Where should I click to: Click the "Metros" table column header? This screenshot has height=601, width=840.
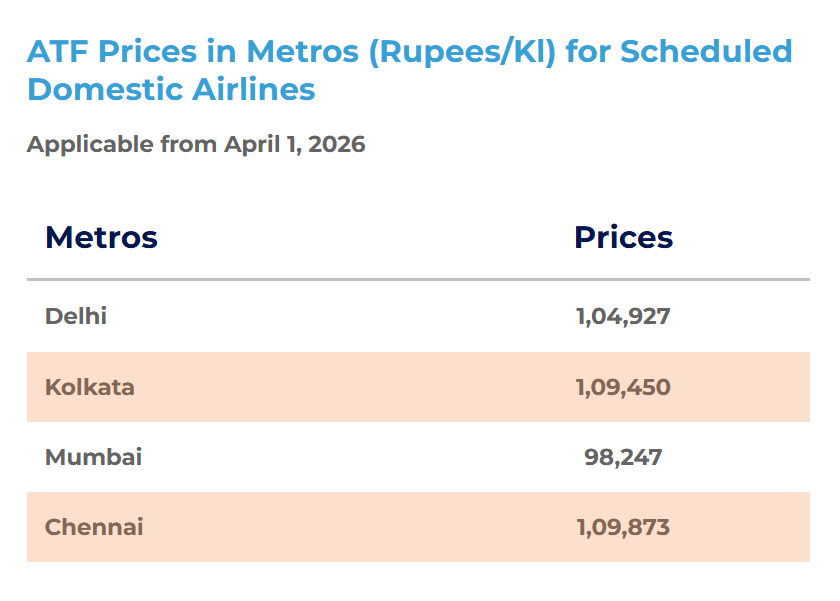(x=101, y=238)
